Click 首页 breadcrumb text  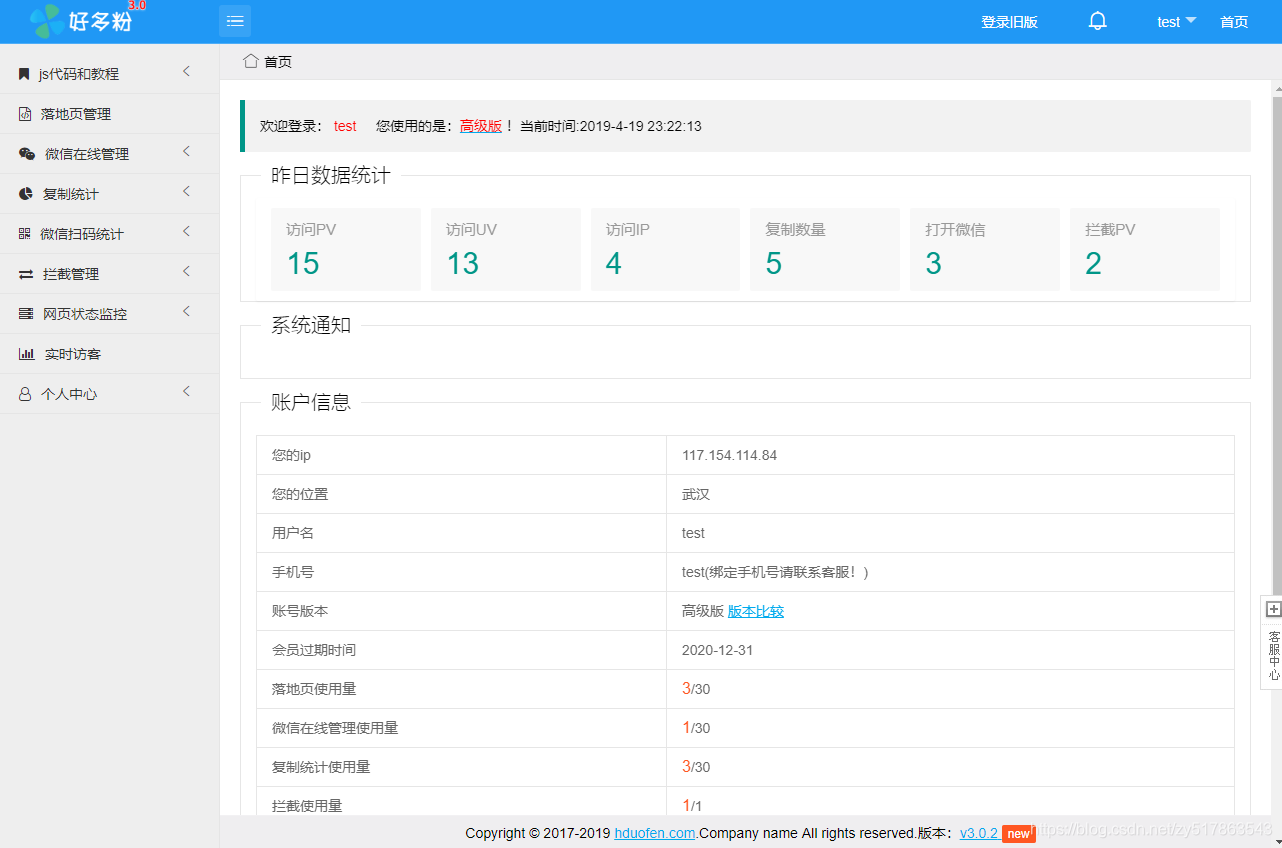coord(278,62)
